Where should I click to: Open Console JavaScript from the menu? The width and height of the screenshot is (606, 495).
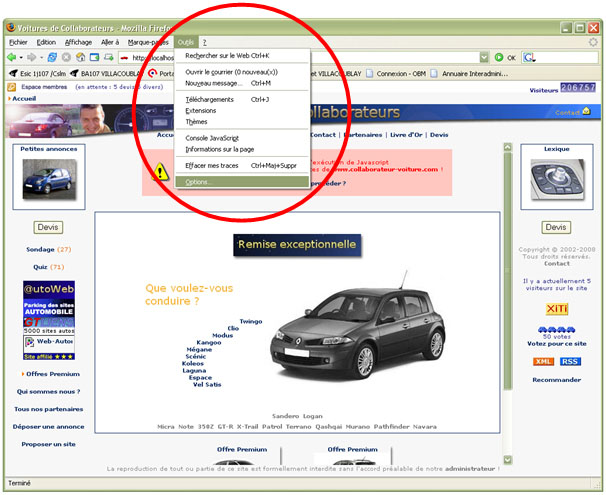click(242, 138)
